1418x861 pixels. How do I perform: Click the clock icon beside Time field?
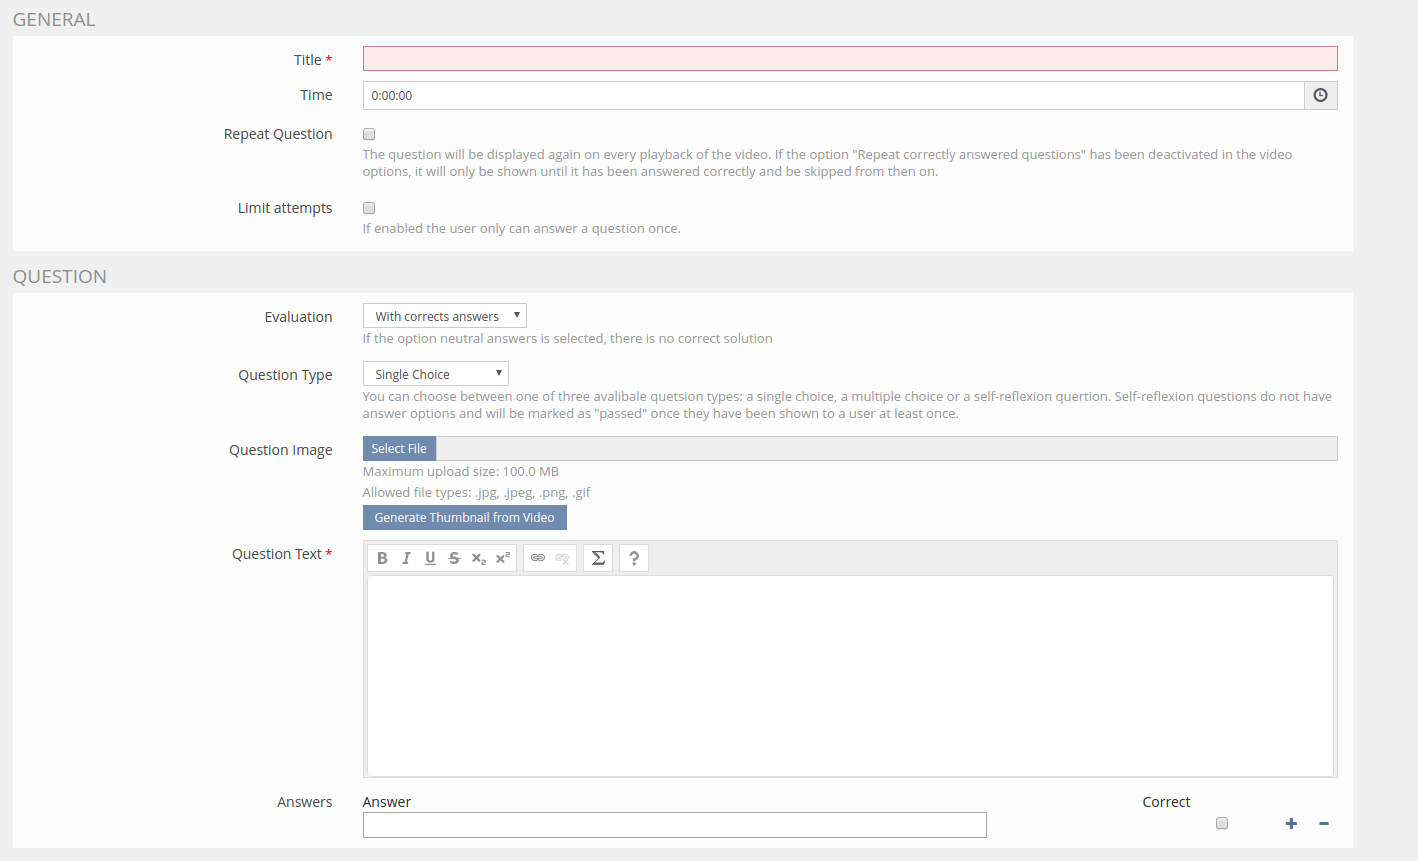point(1320,95)
